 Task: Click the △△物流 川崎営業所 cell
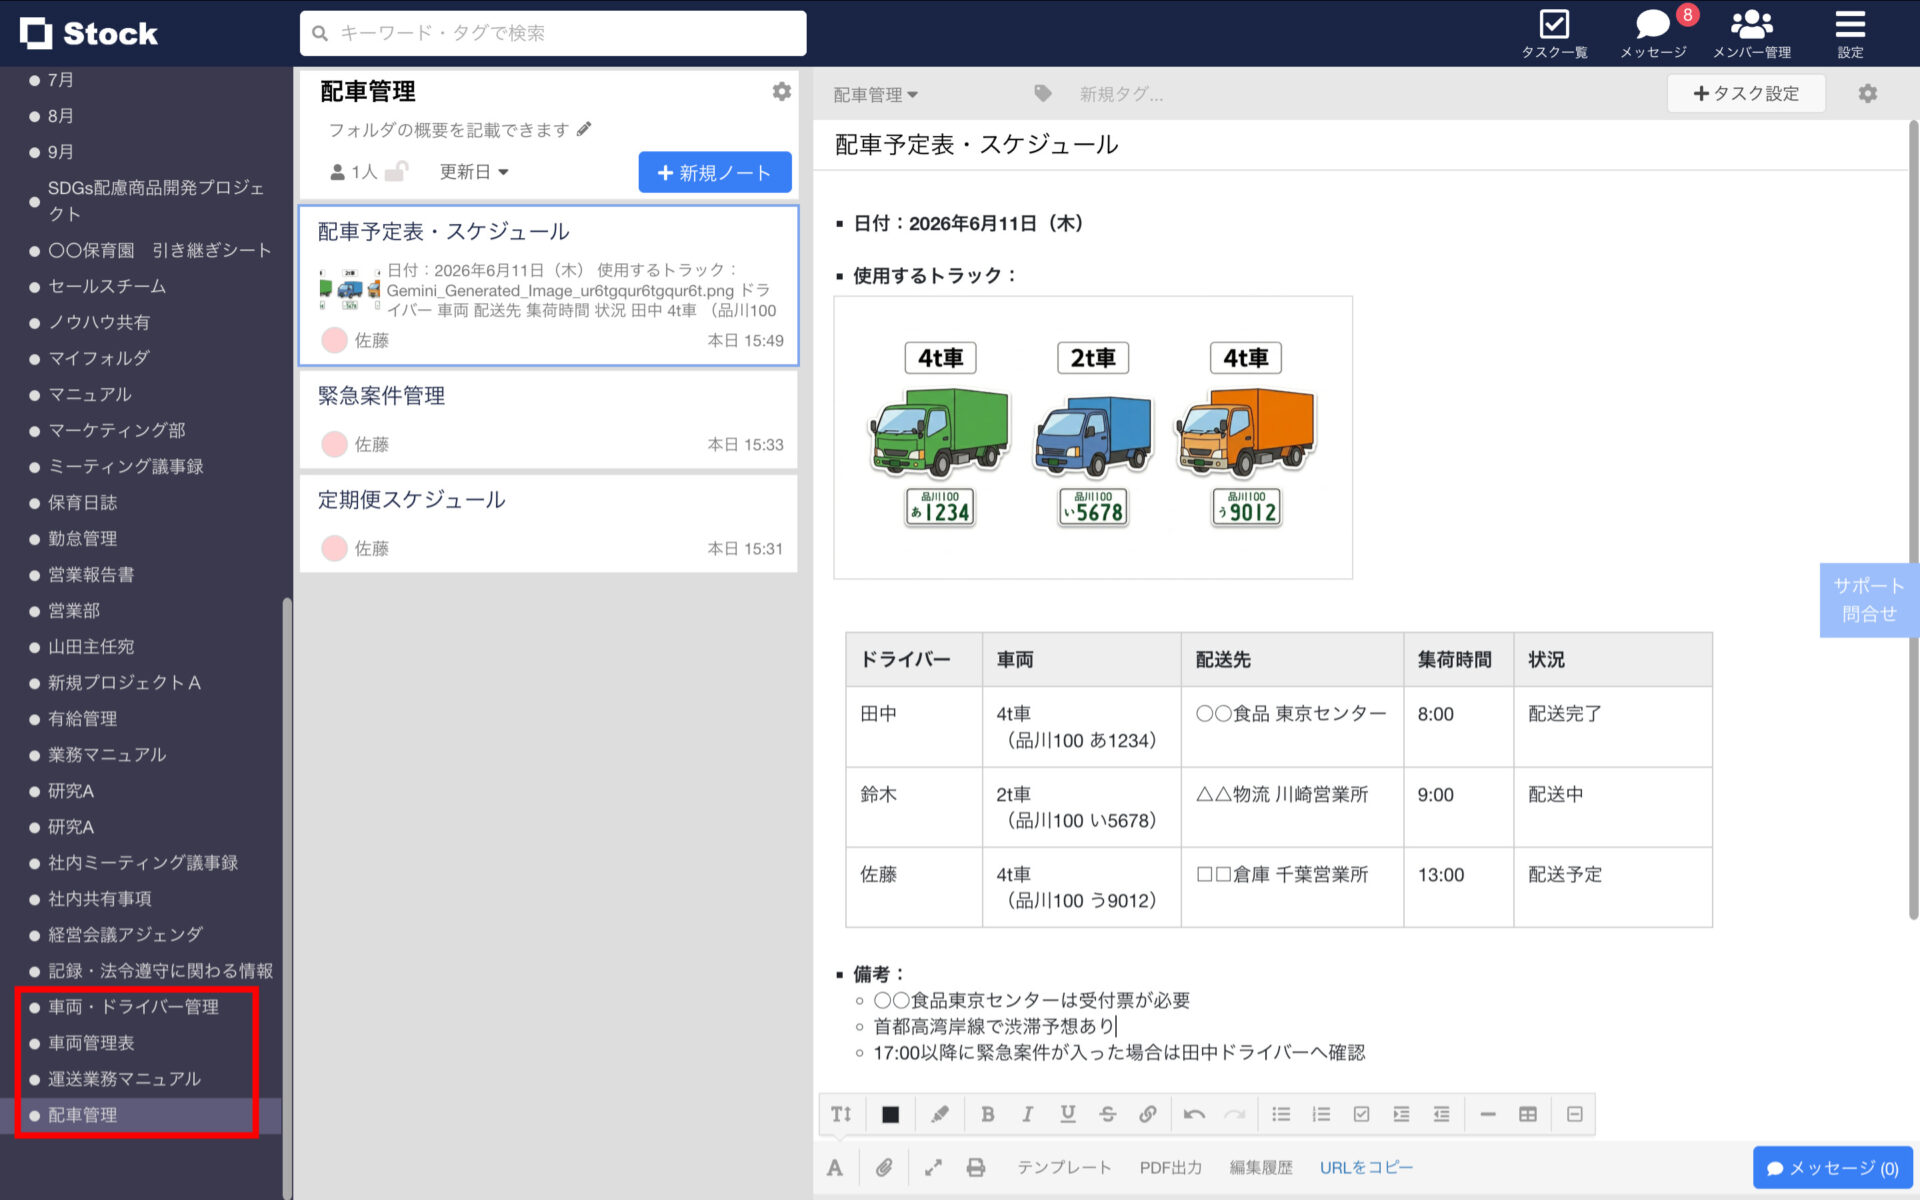point(1292,807)
